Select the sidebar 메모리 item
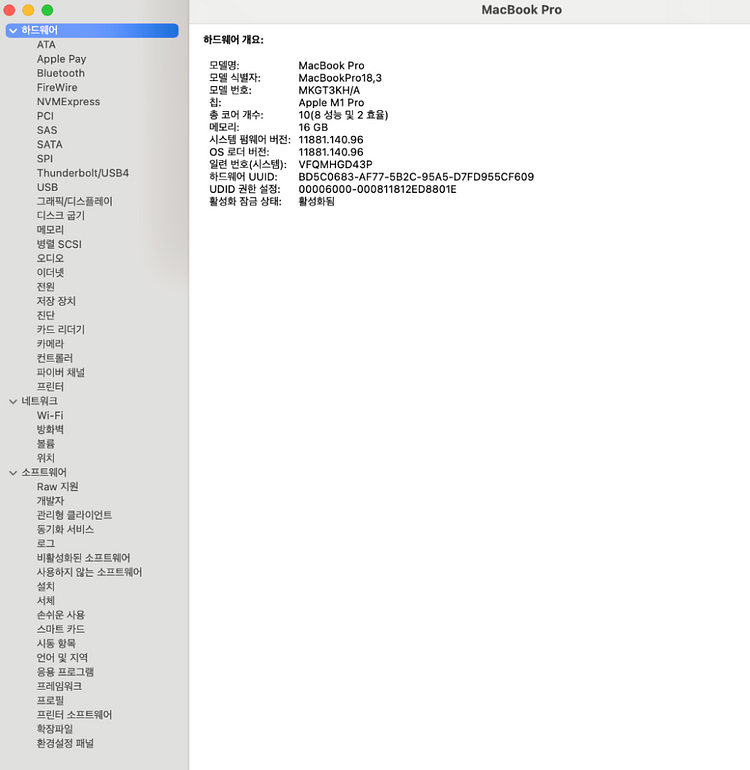The width and height of the screenshot is (750, 770). pos(50,230)
